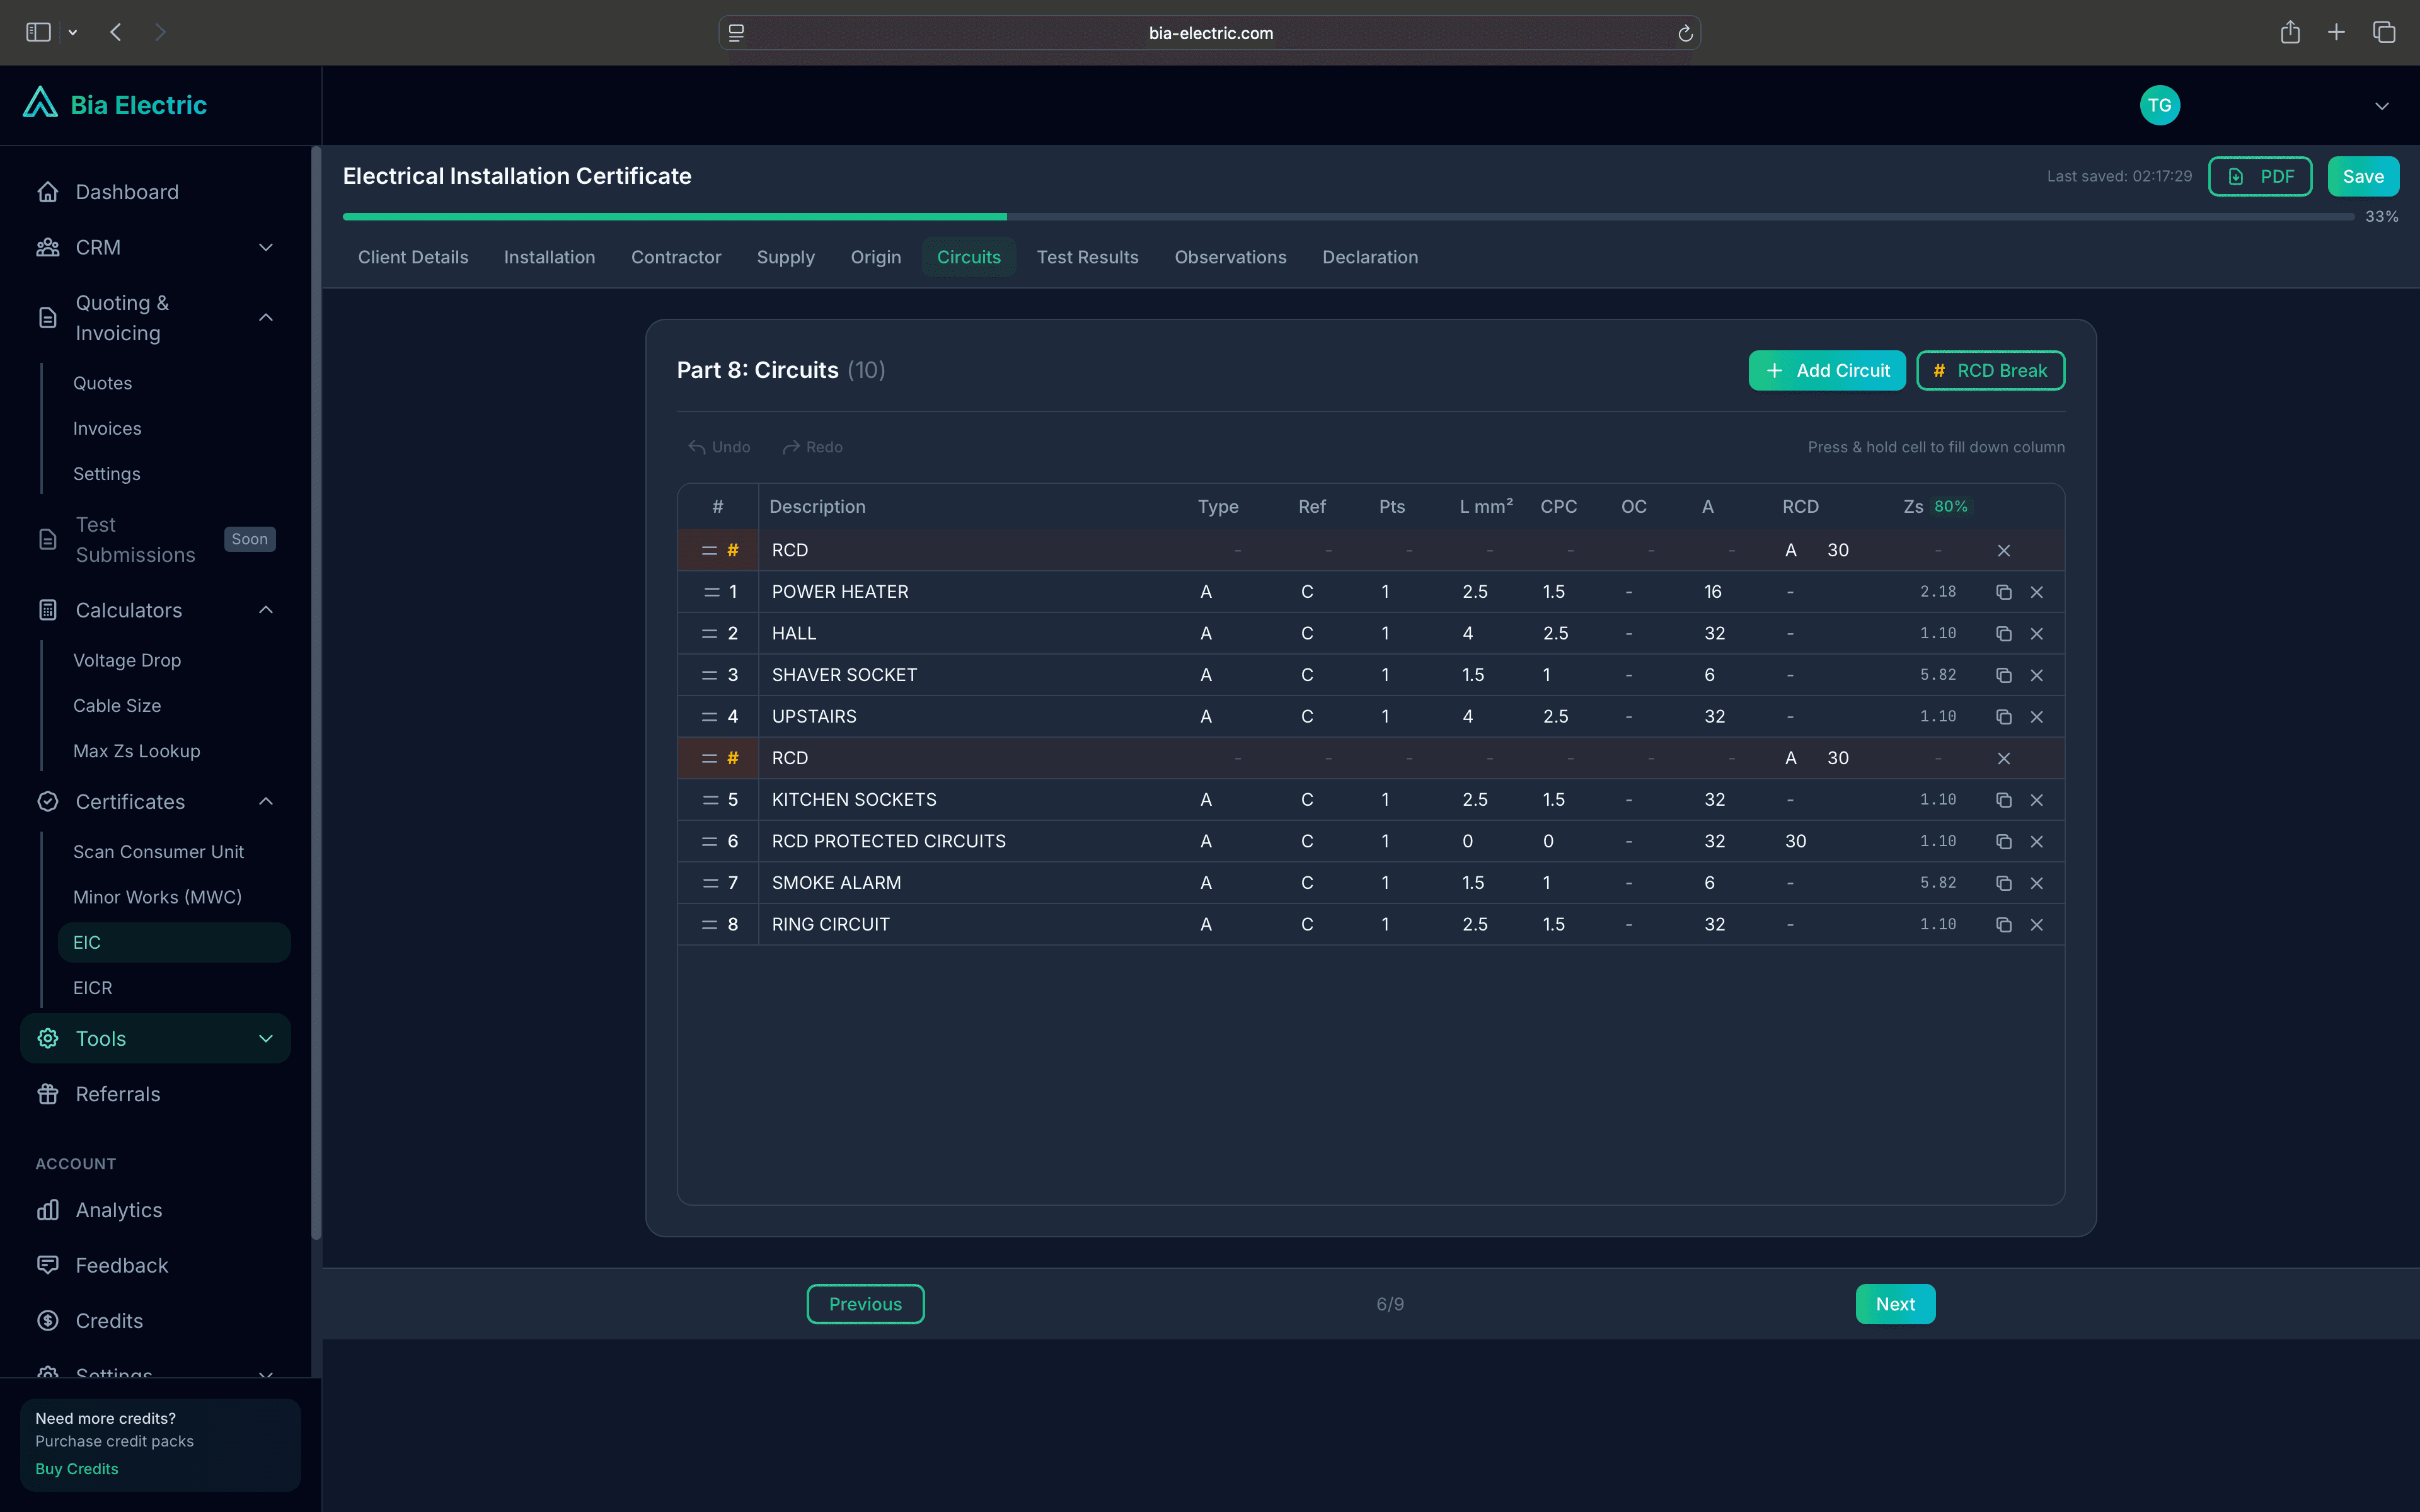
Task: Click drag handle of HALL row
Action: coord(710,634)
